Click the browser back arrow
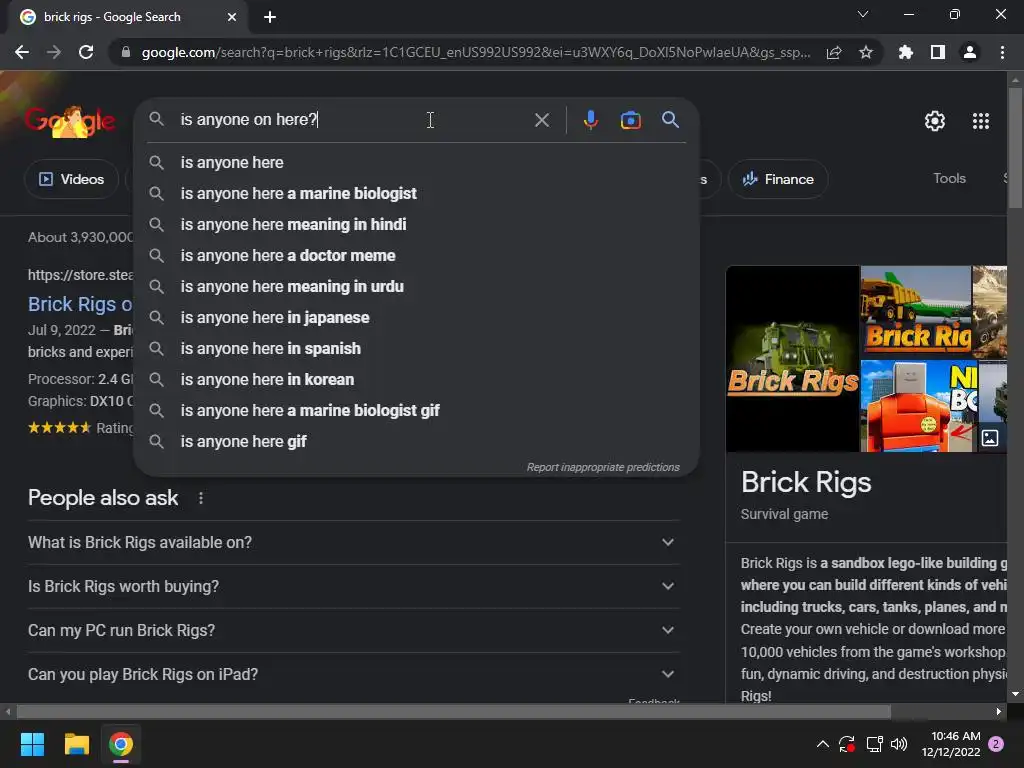The image size is (1024, 768). click(22, 52)
